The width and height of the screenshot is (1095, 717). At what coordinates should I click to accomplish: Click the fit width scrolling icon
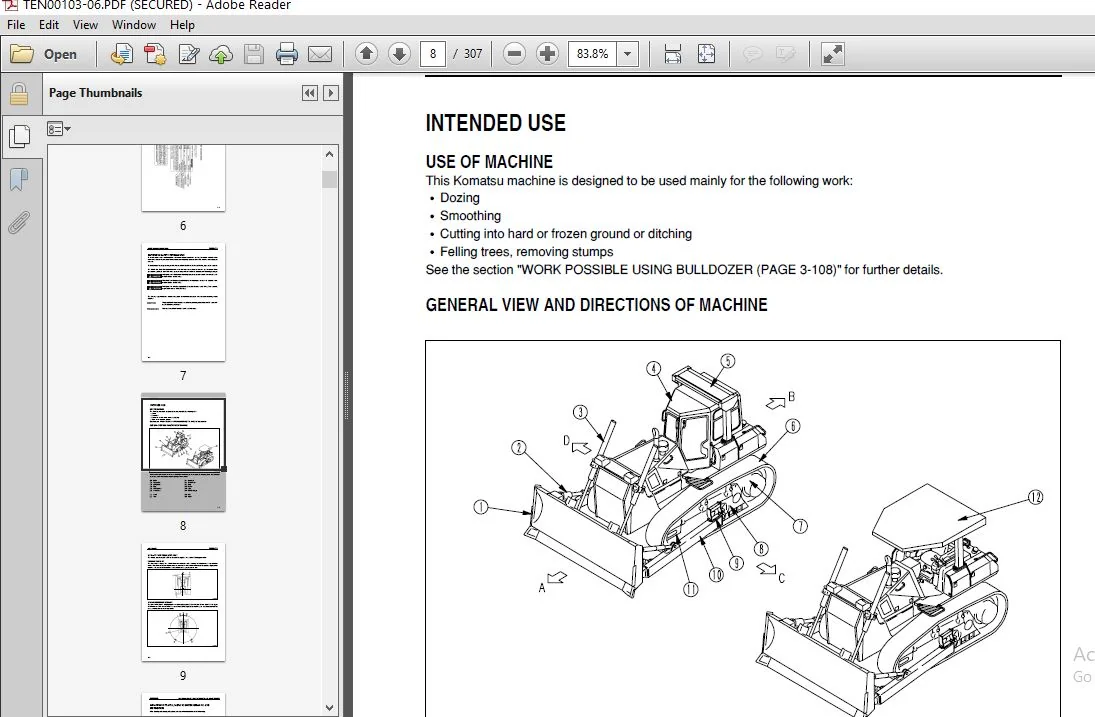[x=673, y=54]
